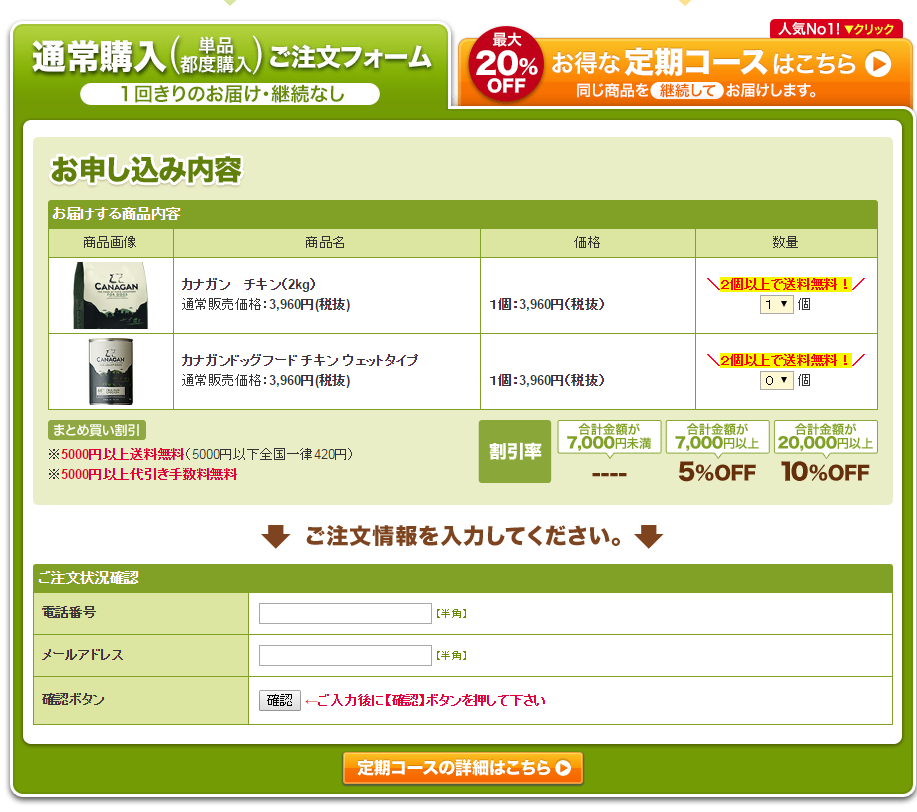Image resolution: width=917 pixels, height=812 pixels.
Task: Click the まとめ買い割引 badge
Action: coord(98,430)
